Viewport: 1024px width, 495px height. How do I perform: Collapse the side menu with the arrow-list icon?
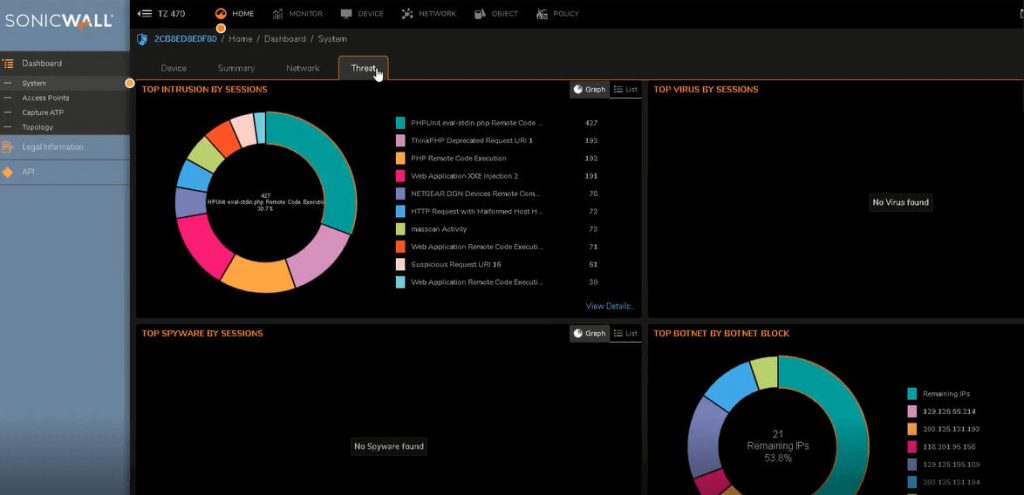pos(144,13)
